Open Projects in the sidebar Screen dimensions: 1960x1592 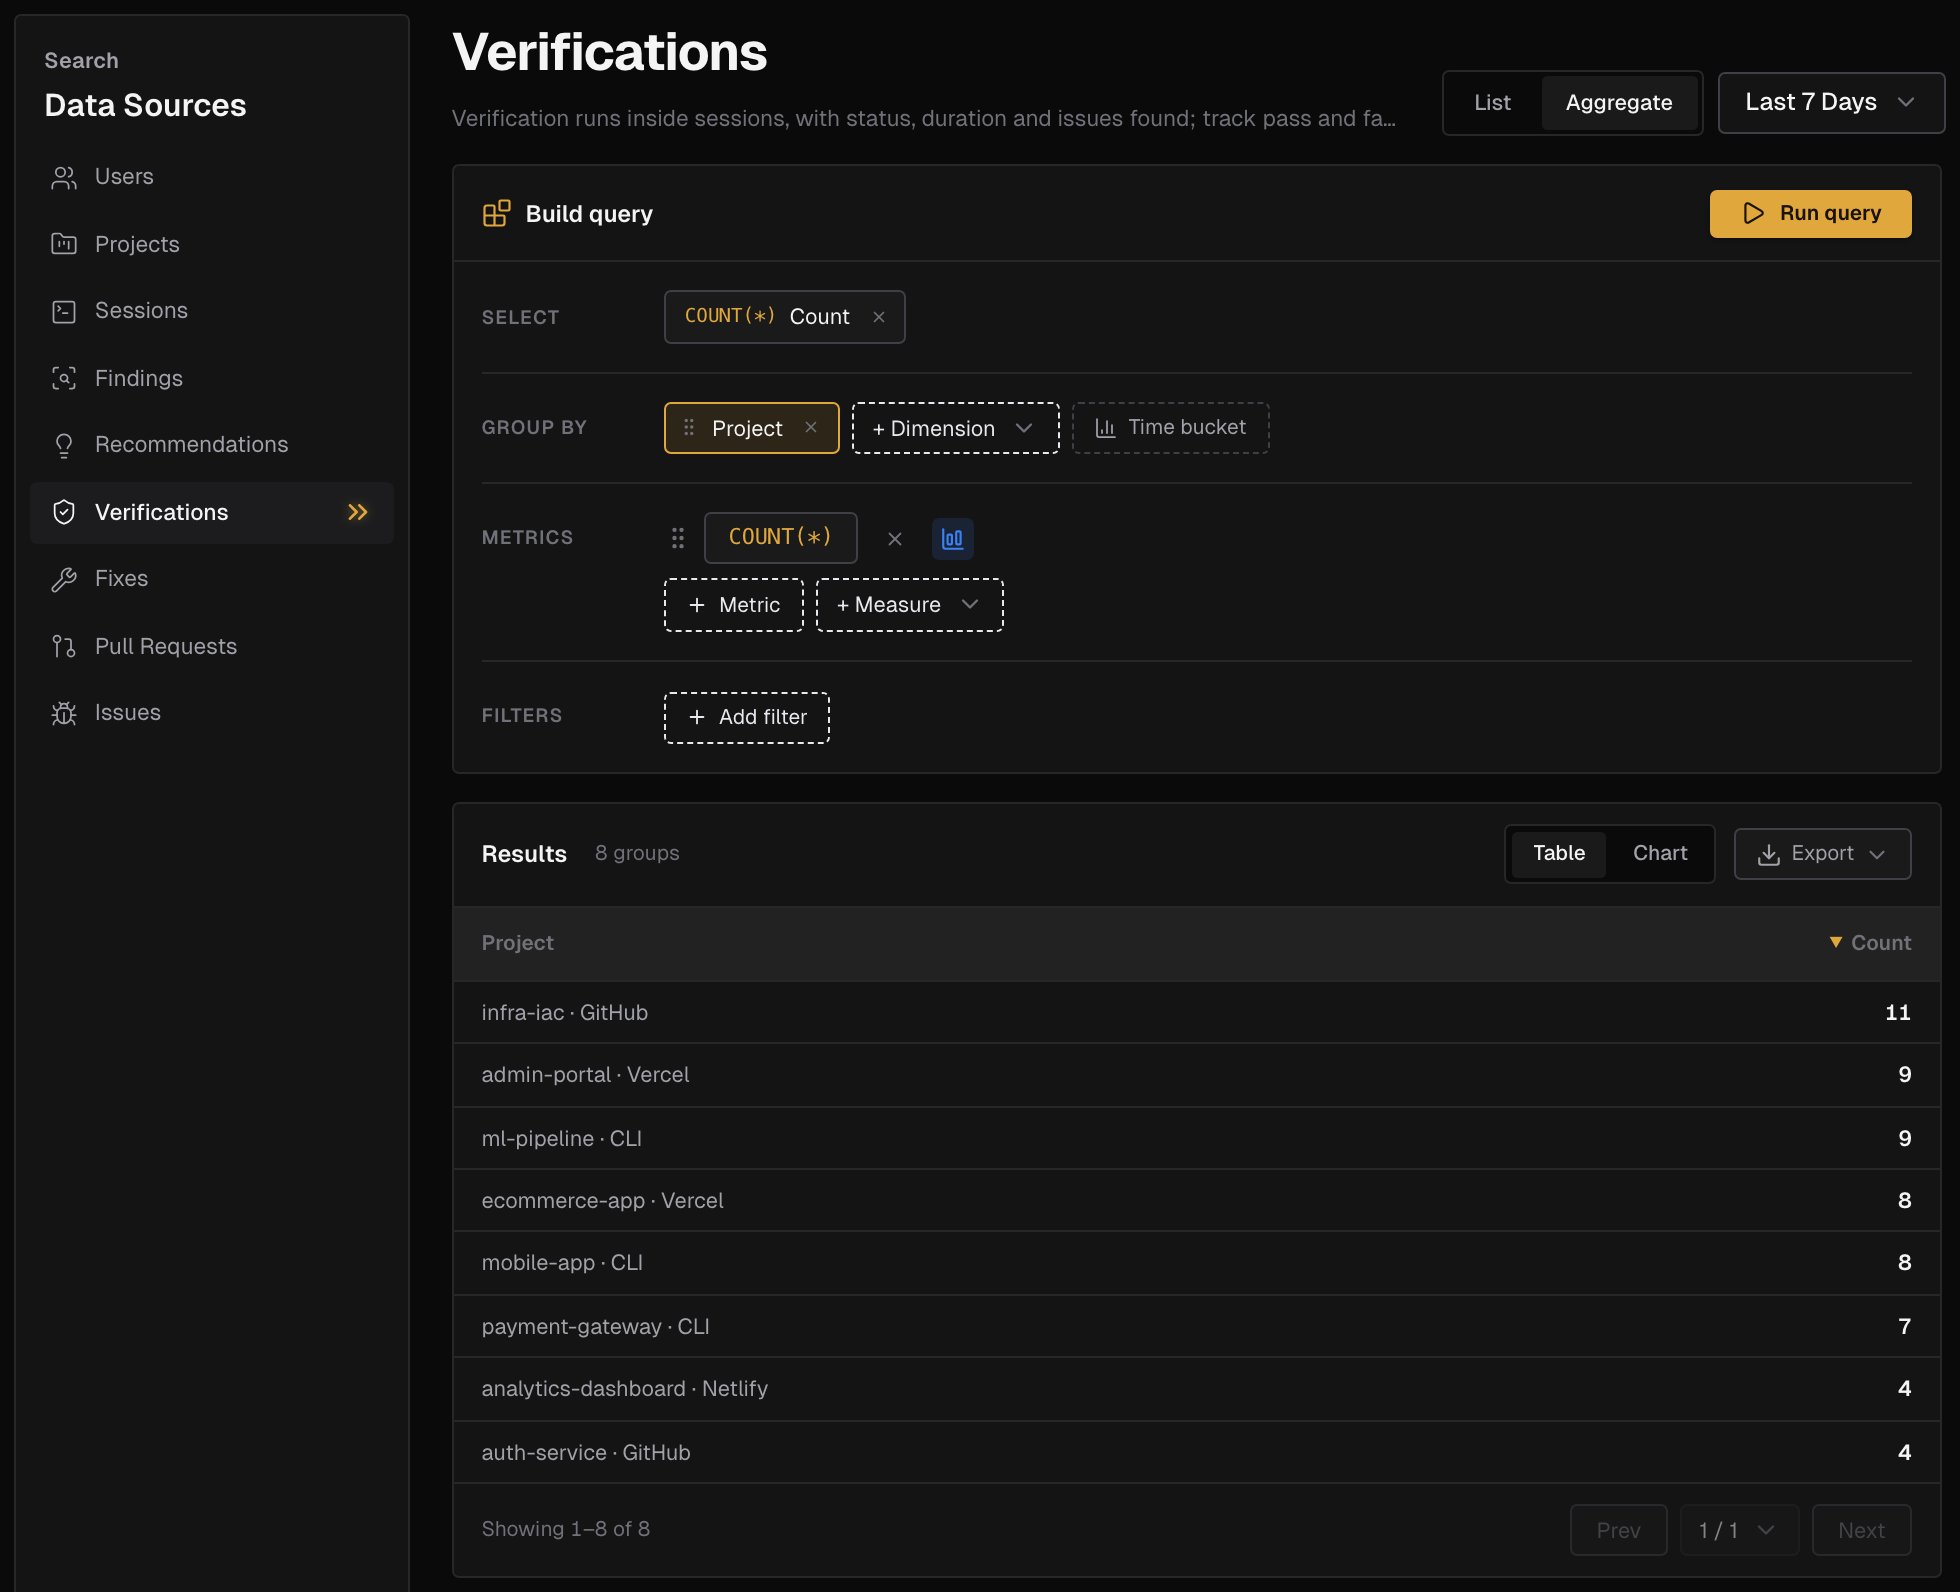pyautogui.click(x=212, y=244)
